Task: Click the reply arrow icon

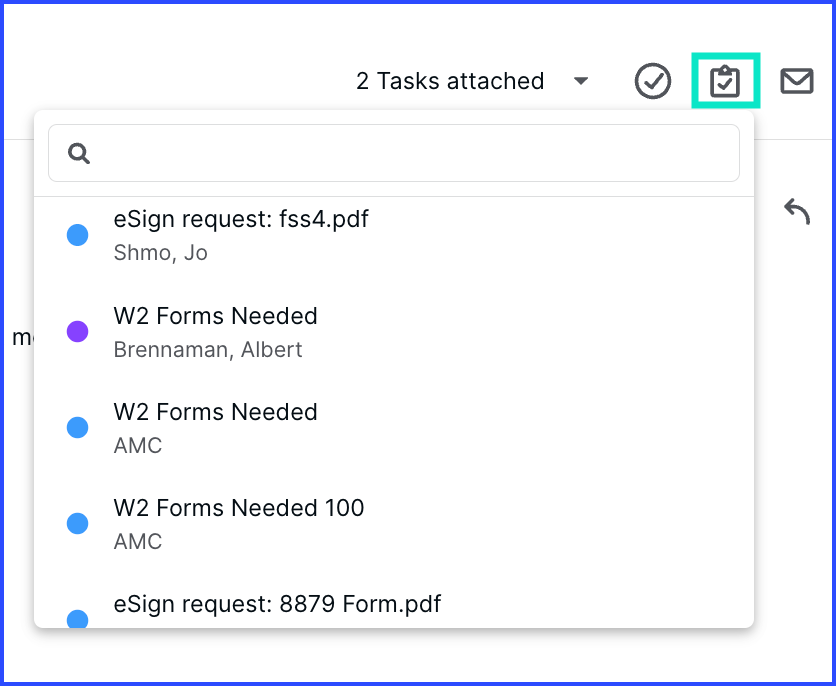Action: click(797, 212)
